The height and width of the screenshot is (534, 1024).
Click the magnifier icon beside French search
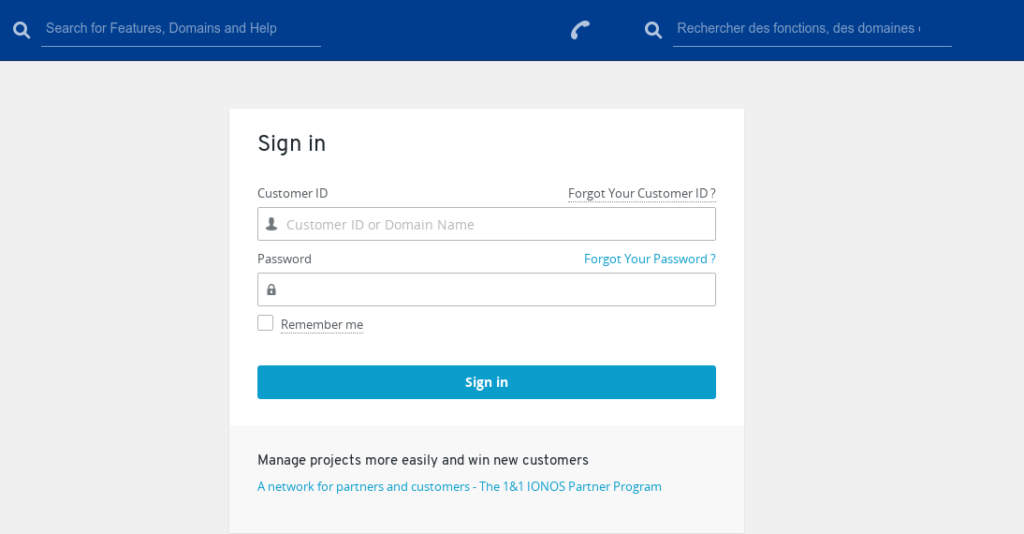653,30
